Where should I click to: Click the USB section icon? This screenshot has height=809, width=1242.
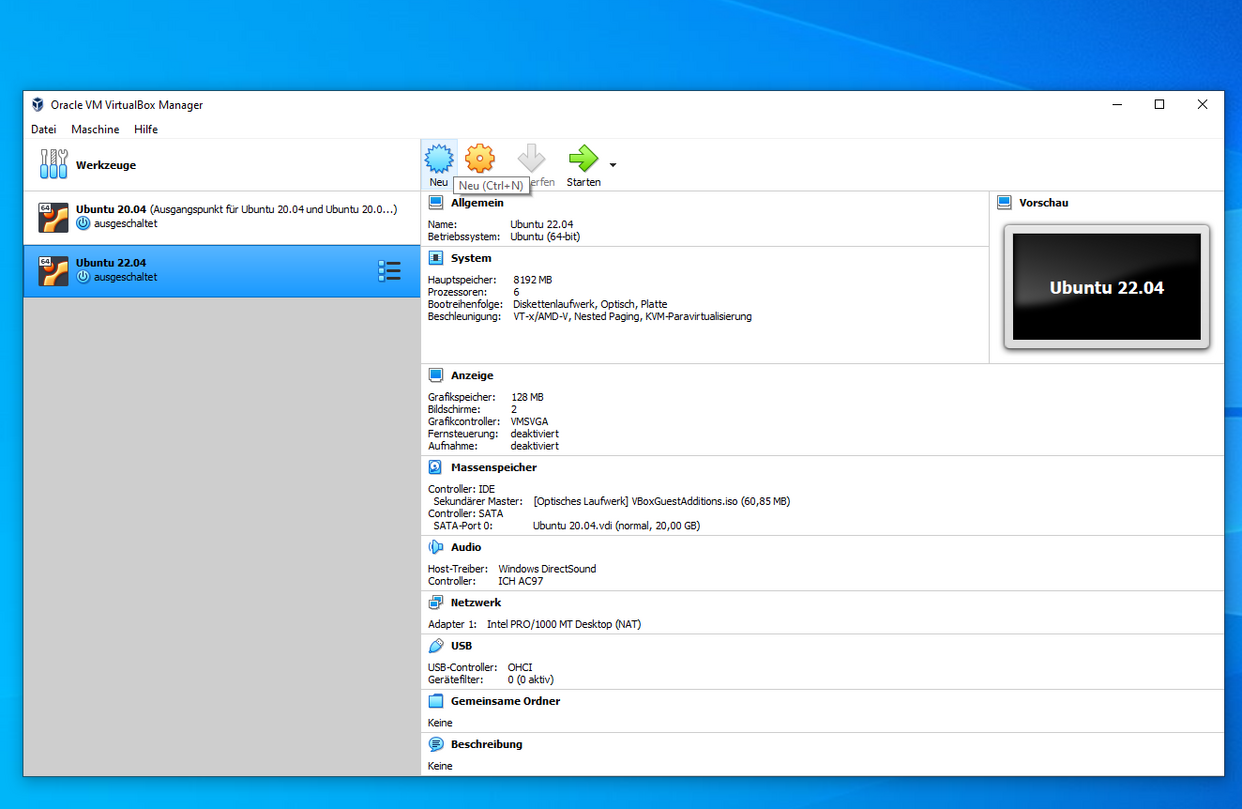[x=436, y=646]
